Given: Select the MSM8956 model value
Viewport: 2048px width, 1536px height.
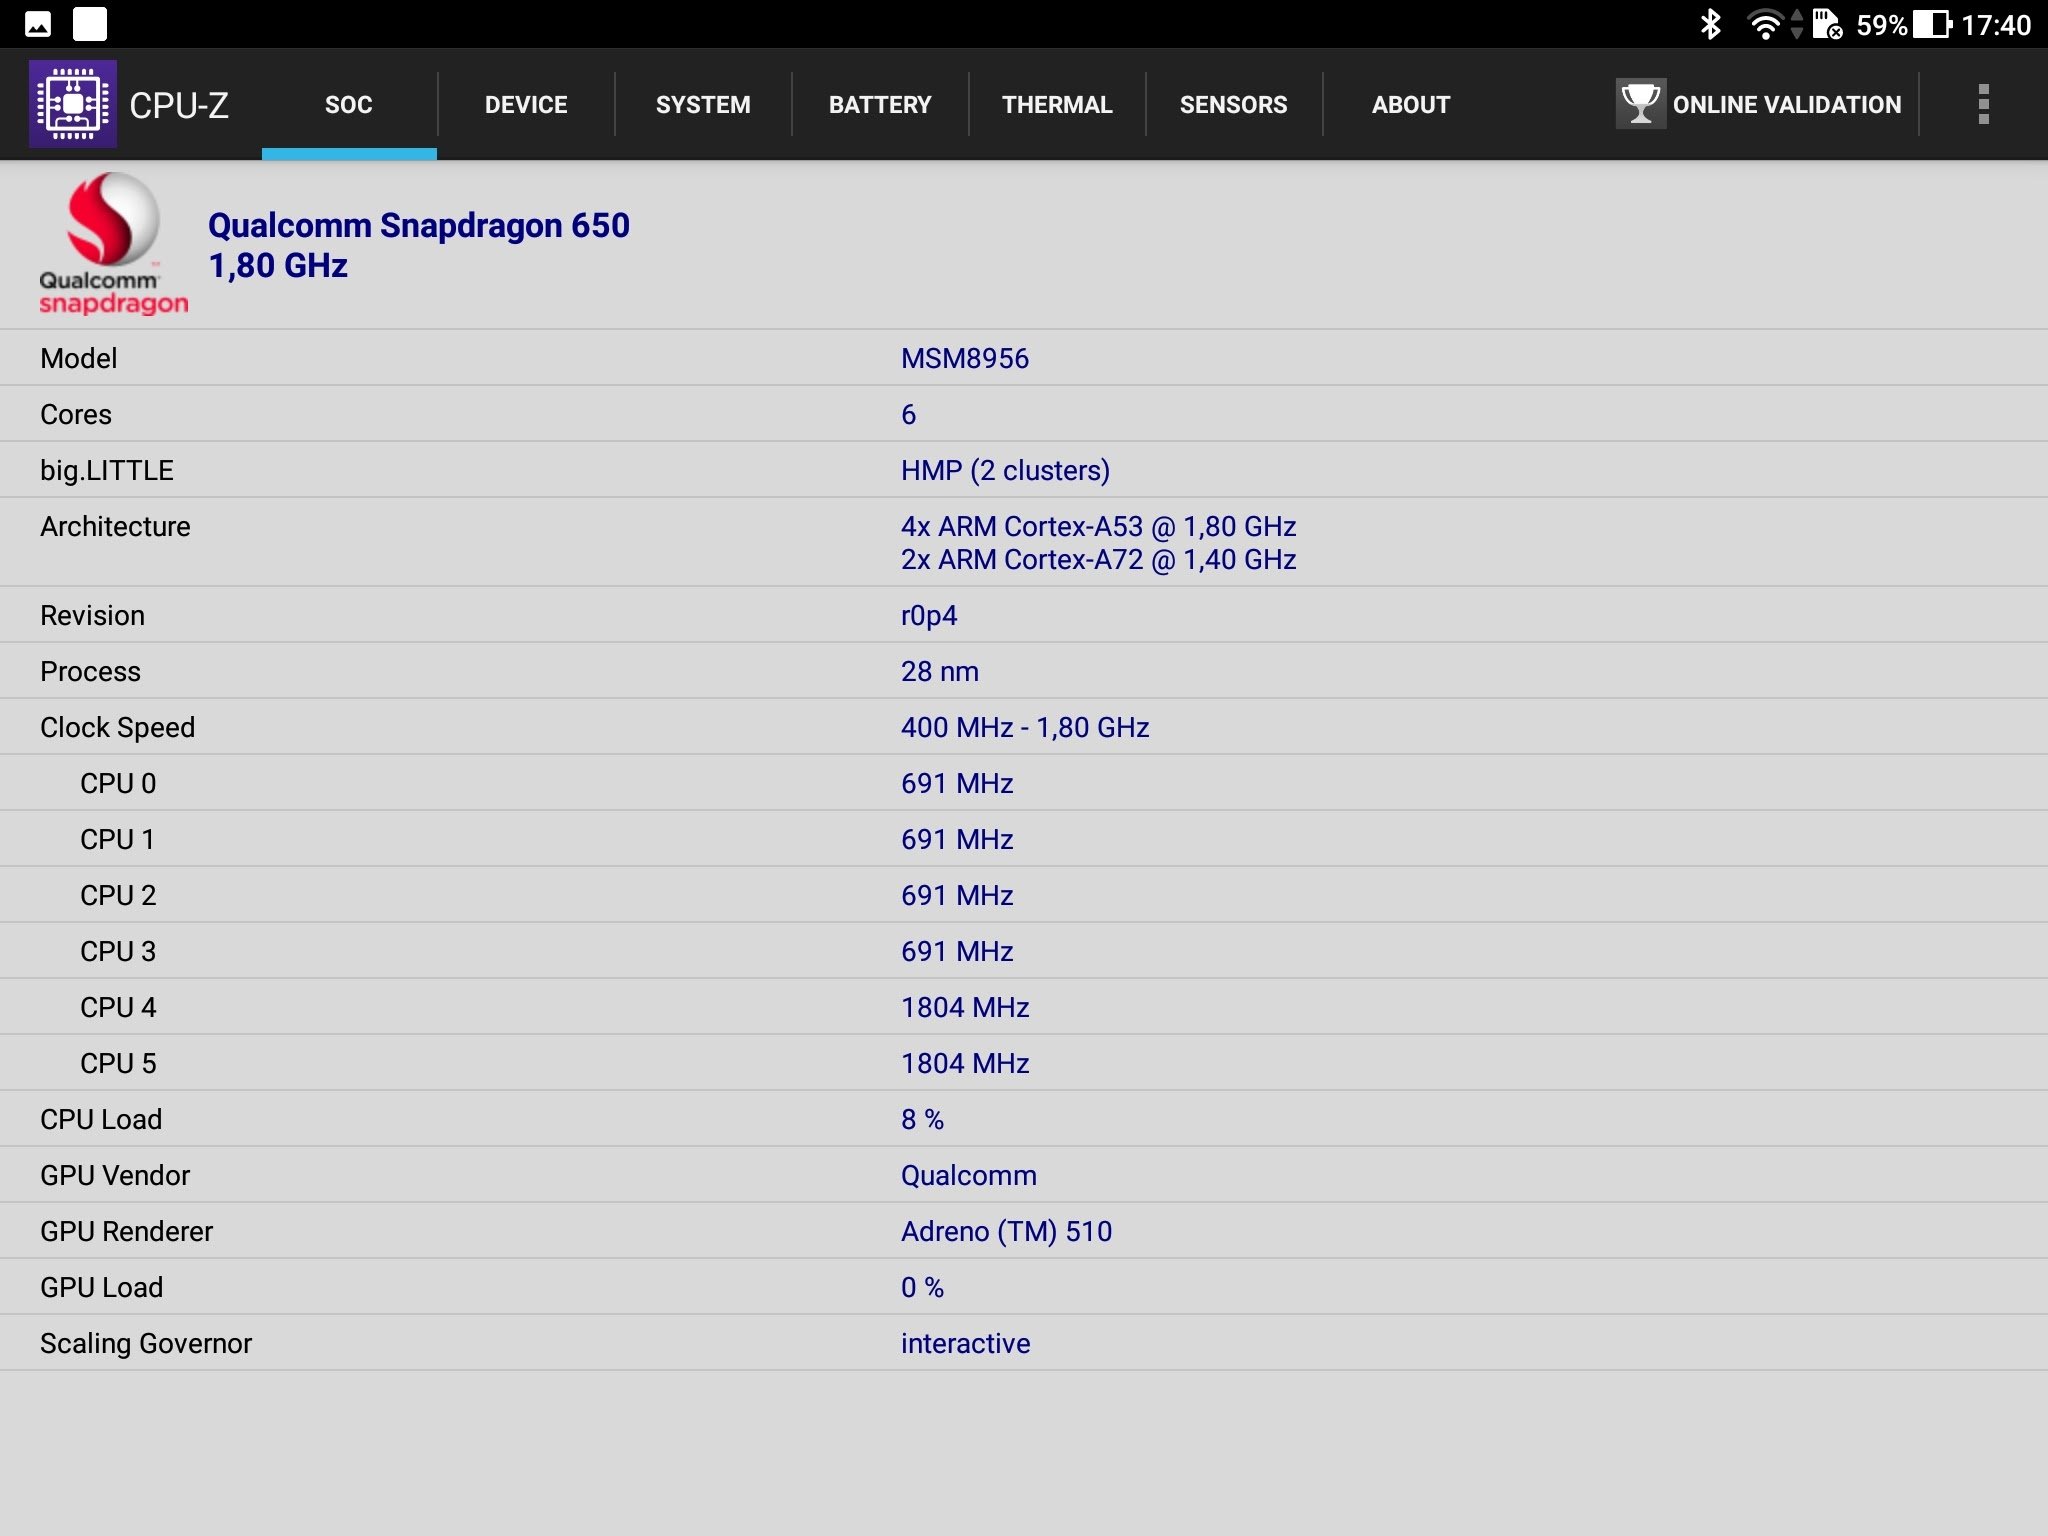Looking at the screenshot, I should point(965,358).
